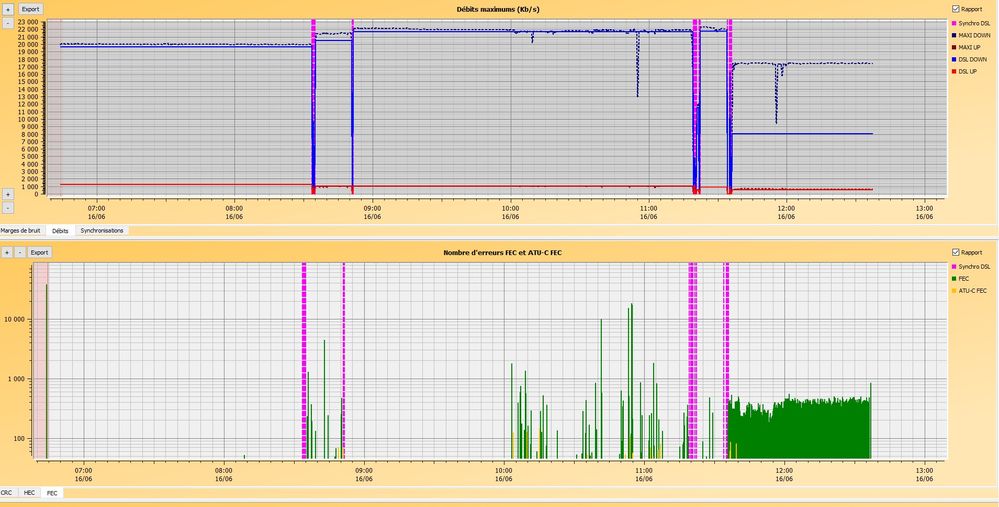Open the HEC errors tab

click(x=29, y=493)
